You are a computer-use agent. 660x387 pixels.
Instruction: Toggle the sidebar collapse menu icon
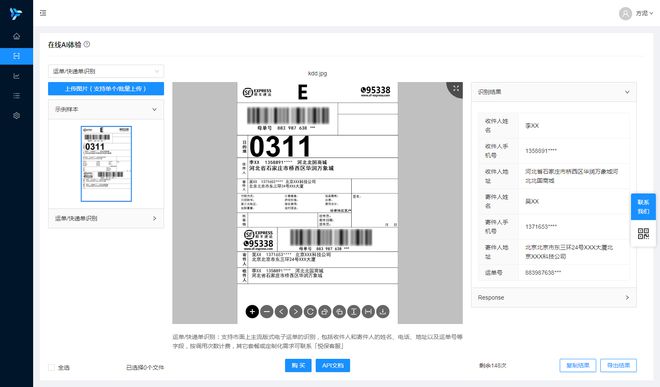(x=43, y=13)
